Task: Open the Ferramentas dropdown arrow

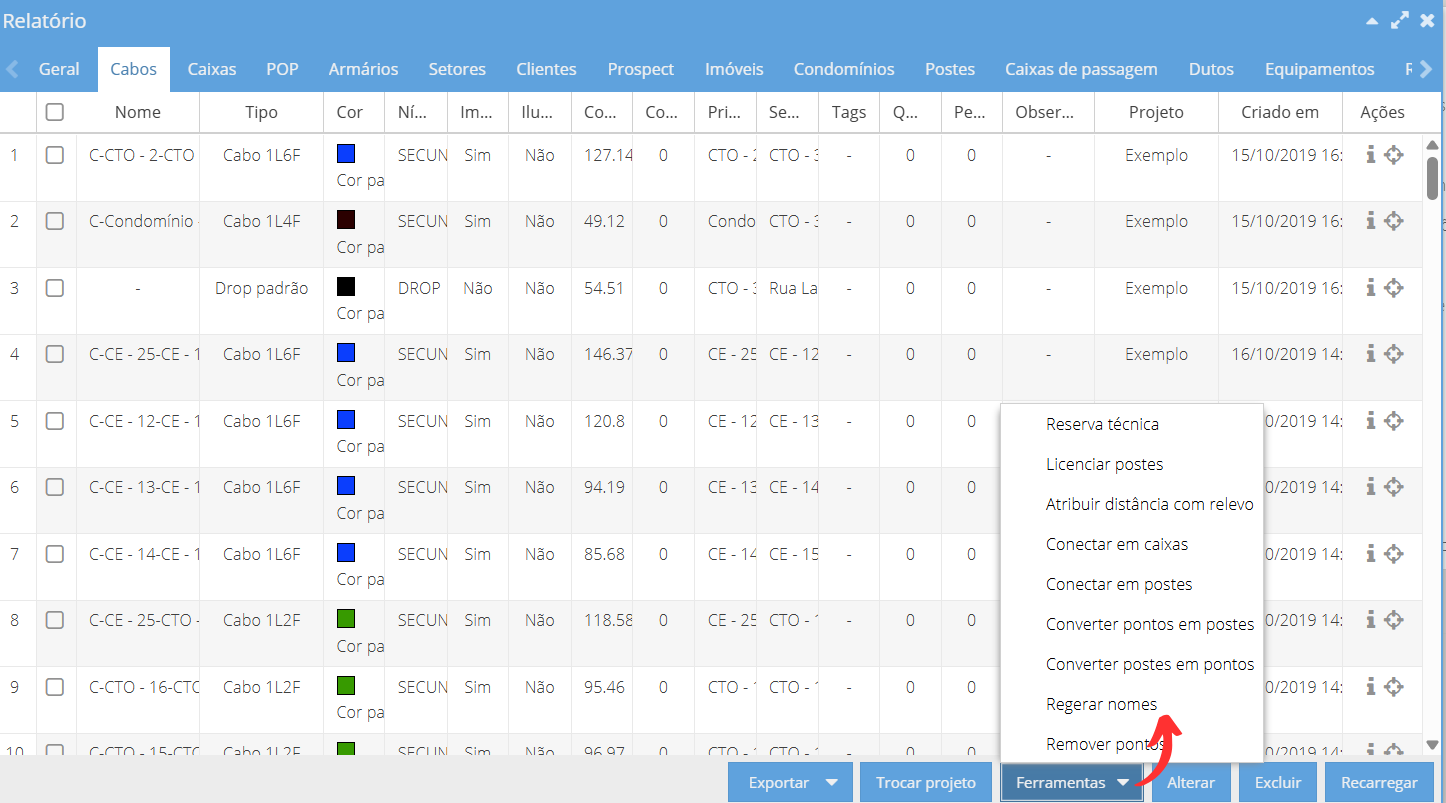Action: [1123, 783]
